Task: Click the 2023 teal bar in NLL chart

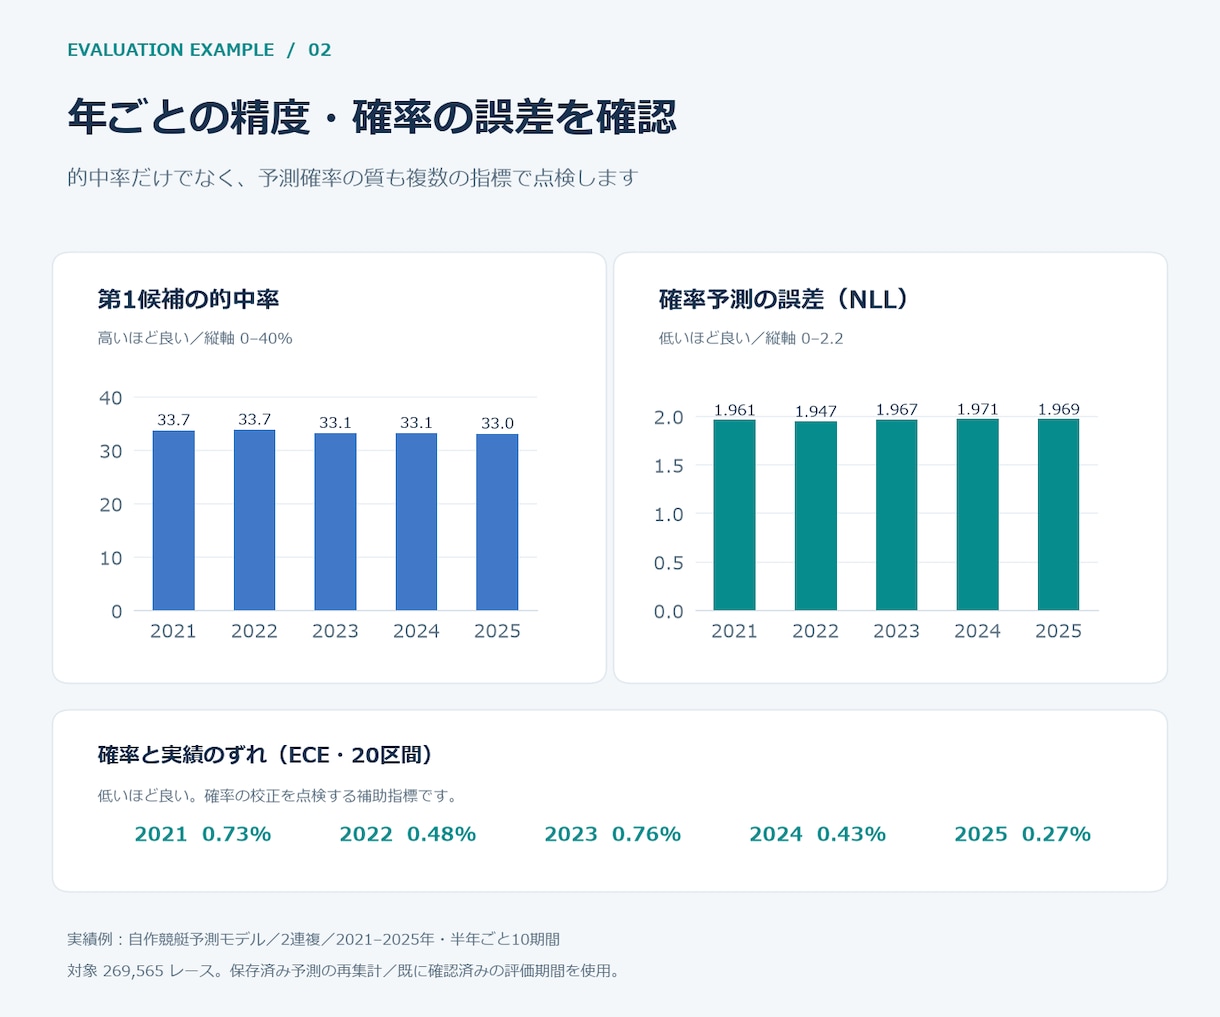Action: point(896,515)
